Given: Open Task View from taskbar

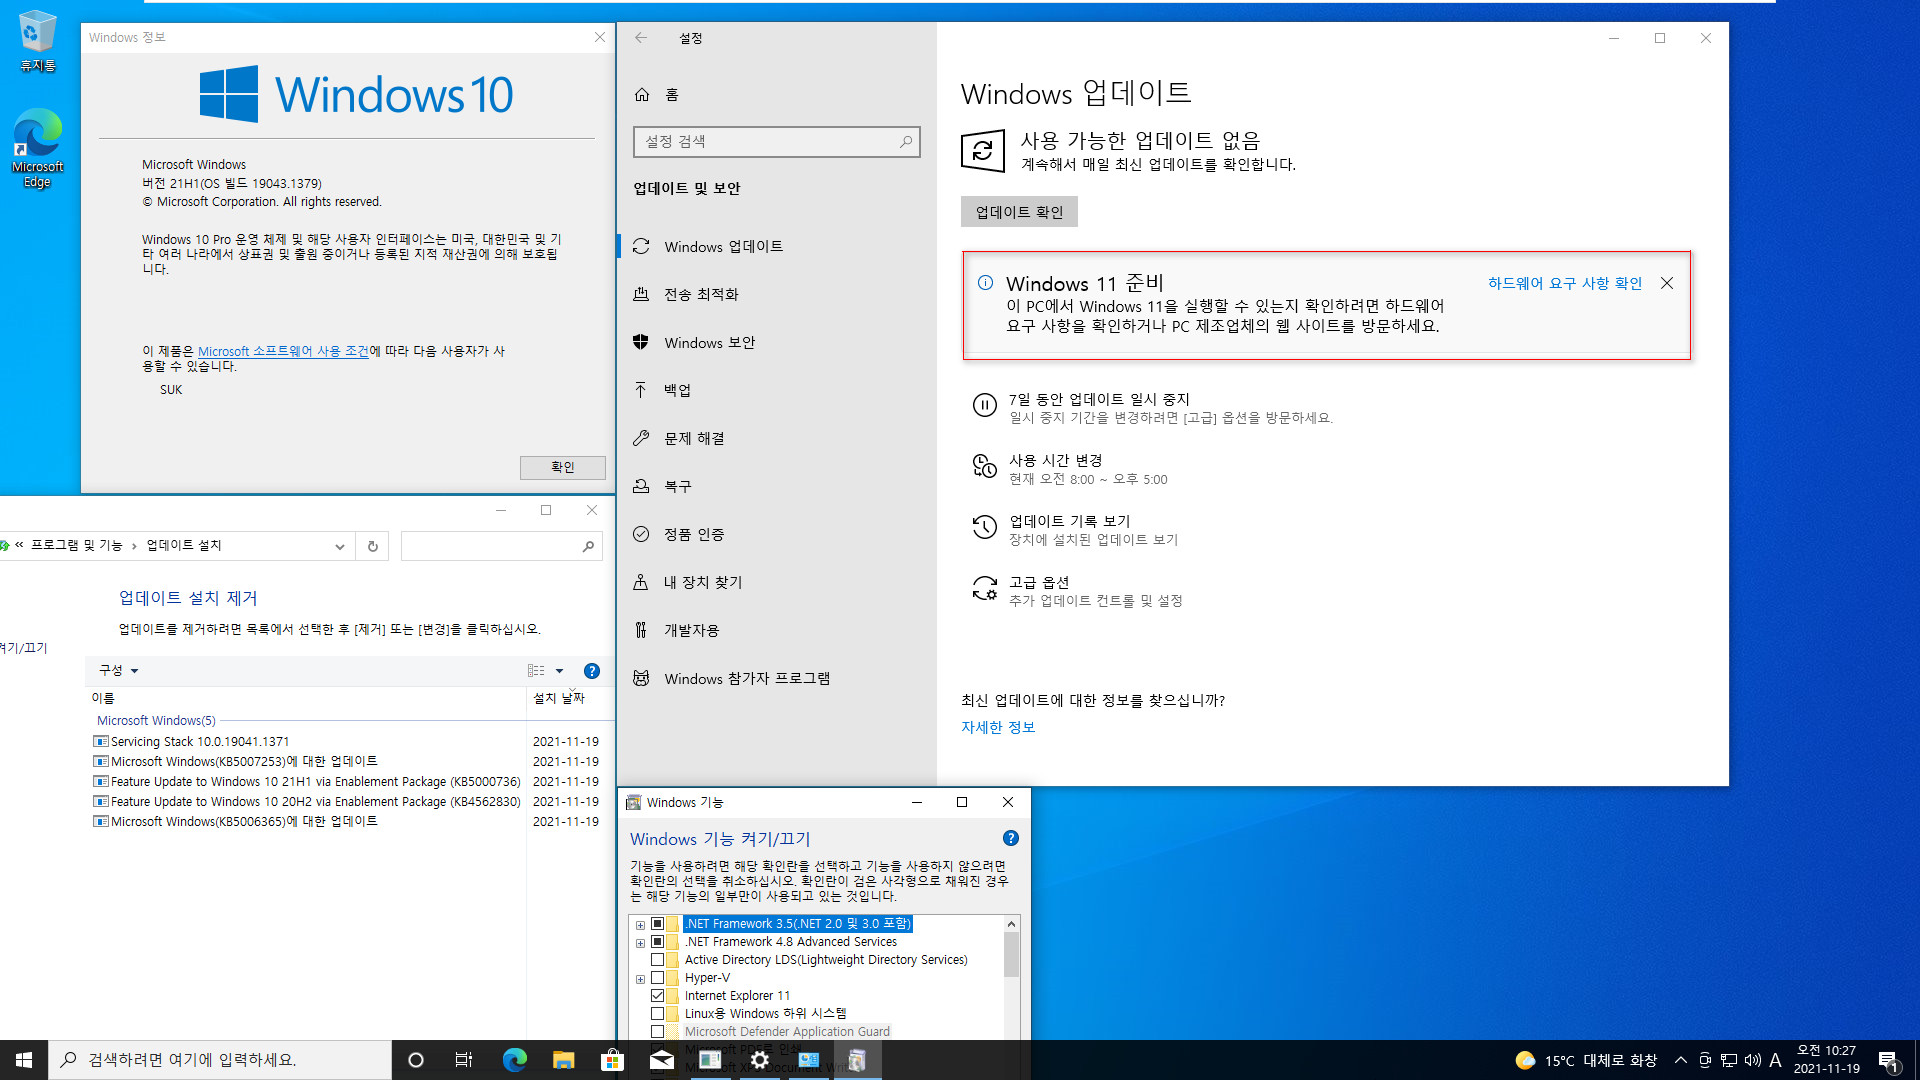Looking at the screenshot, I should click(x=464, y=1060).
